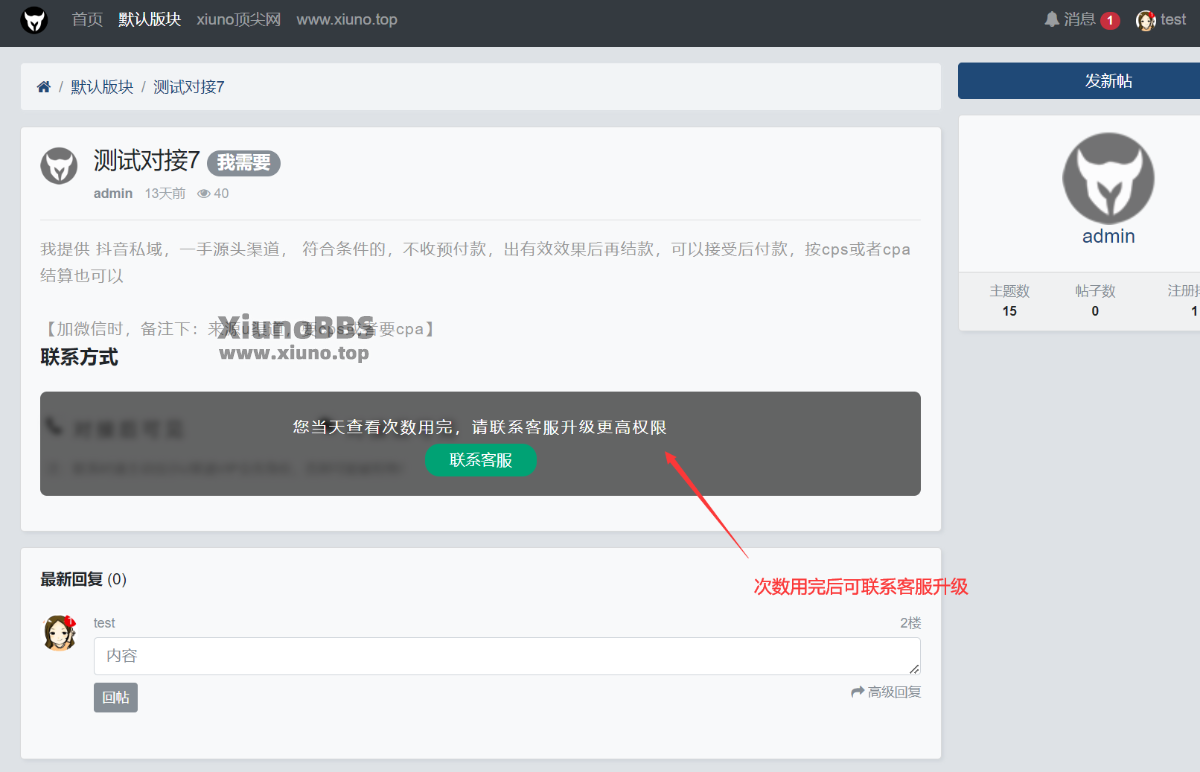The height and width of the screenshot is (772, 1200).
Task: Open the 首页 menu item
Action: [x=87, y=19]
